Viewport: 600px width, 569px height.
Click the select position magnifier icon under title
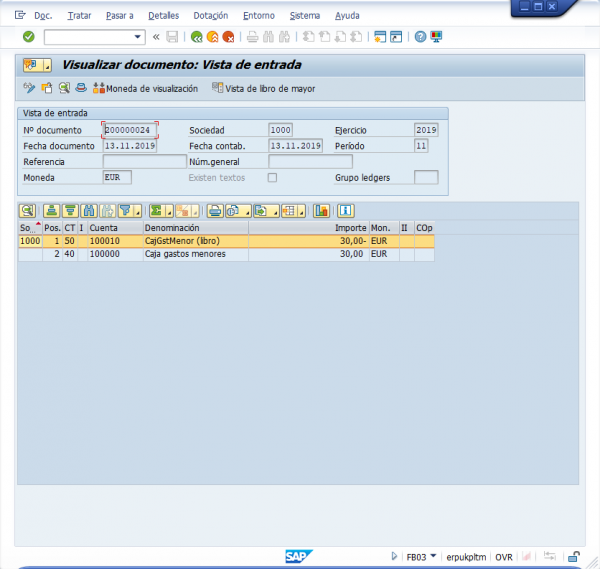pos(64,88)
